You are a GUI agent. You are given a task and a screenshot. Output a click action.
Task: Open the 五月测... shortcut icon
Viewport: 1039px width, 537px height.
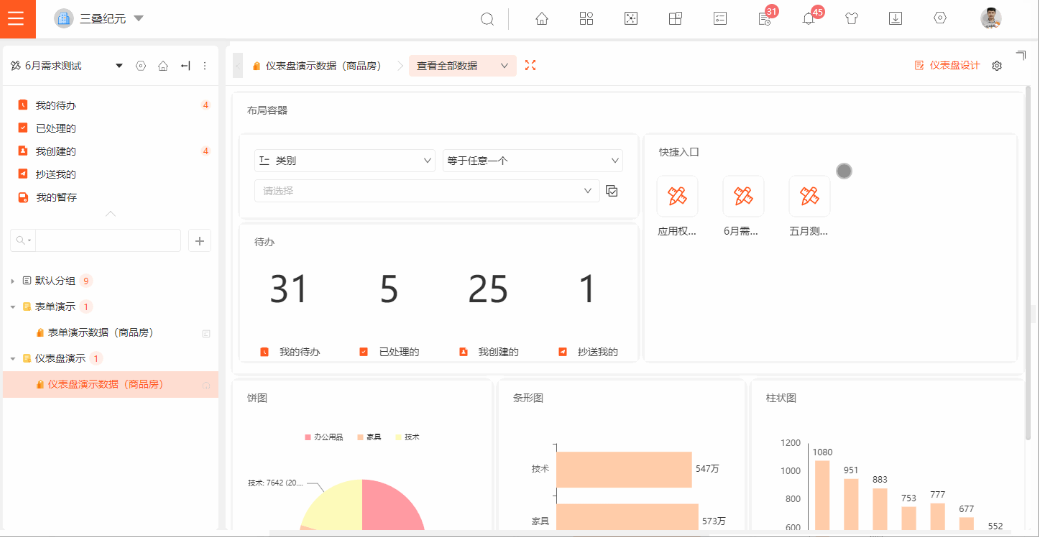coord(809,196)
